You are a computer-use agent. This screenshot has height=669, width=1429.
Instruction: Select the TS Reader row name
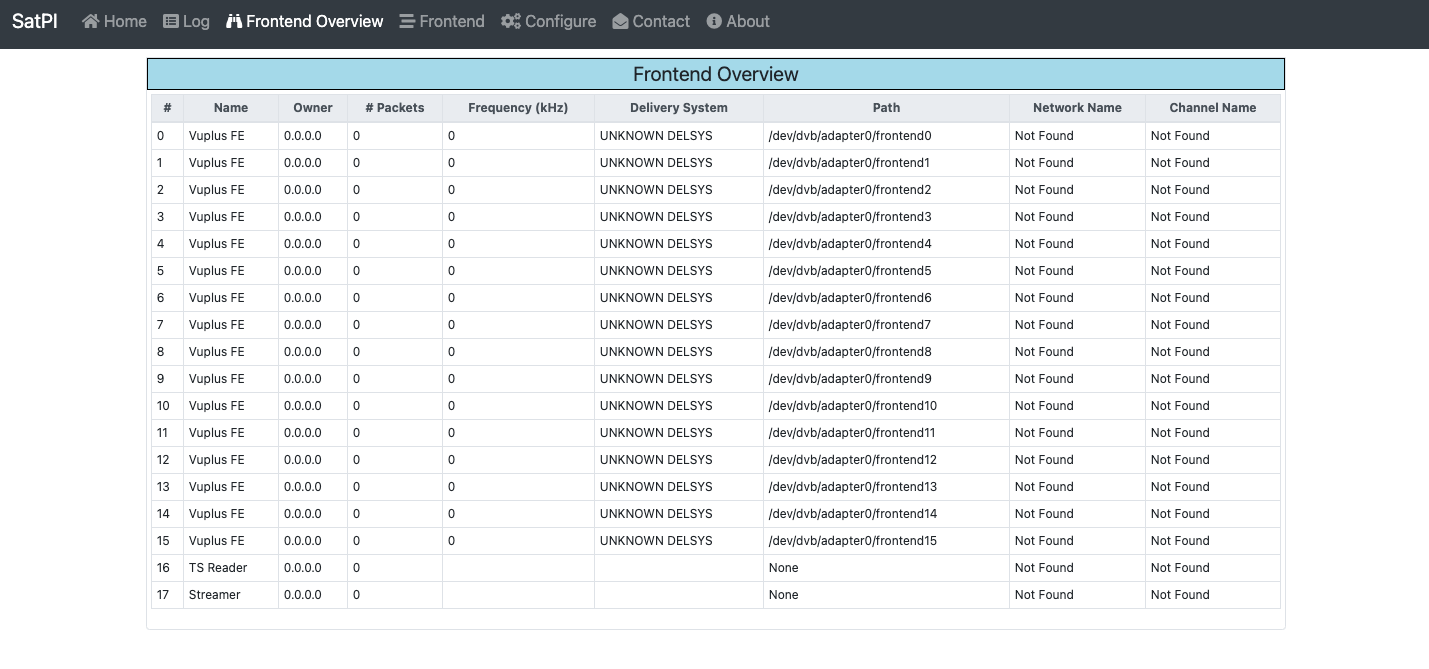point(218,568)
